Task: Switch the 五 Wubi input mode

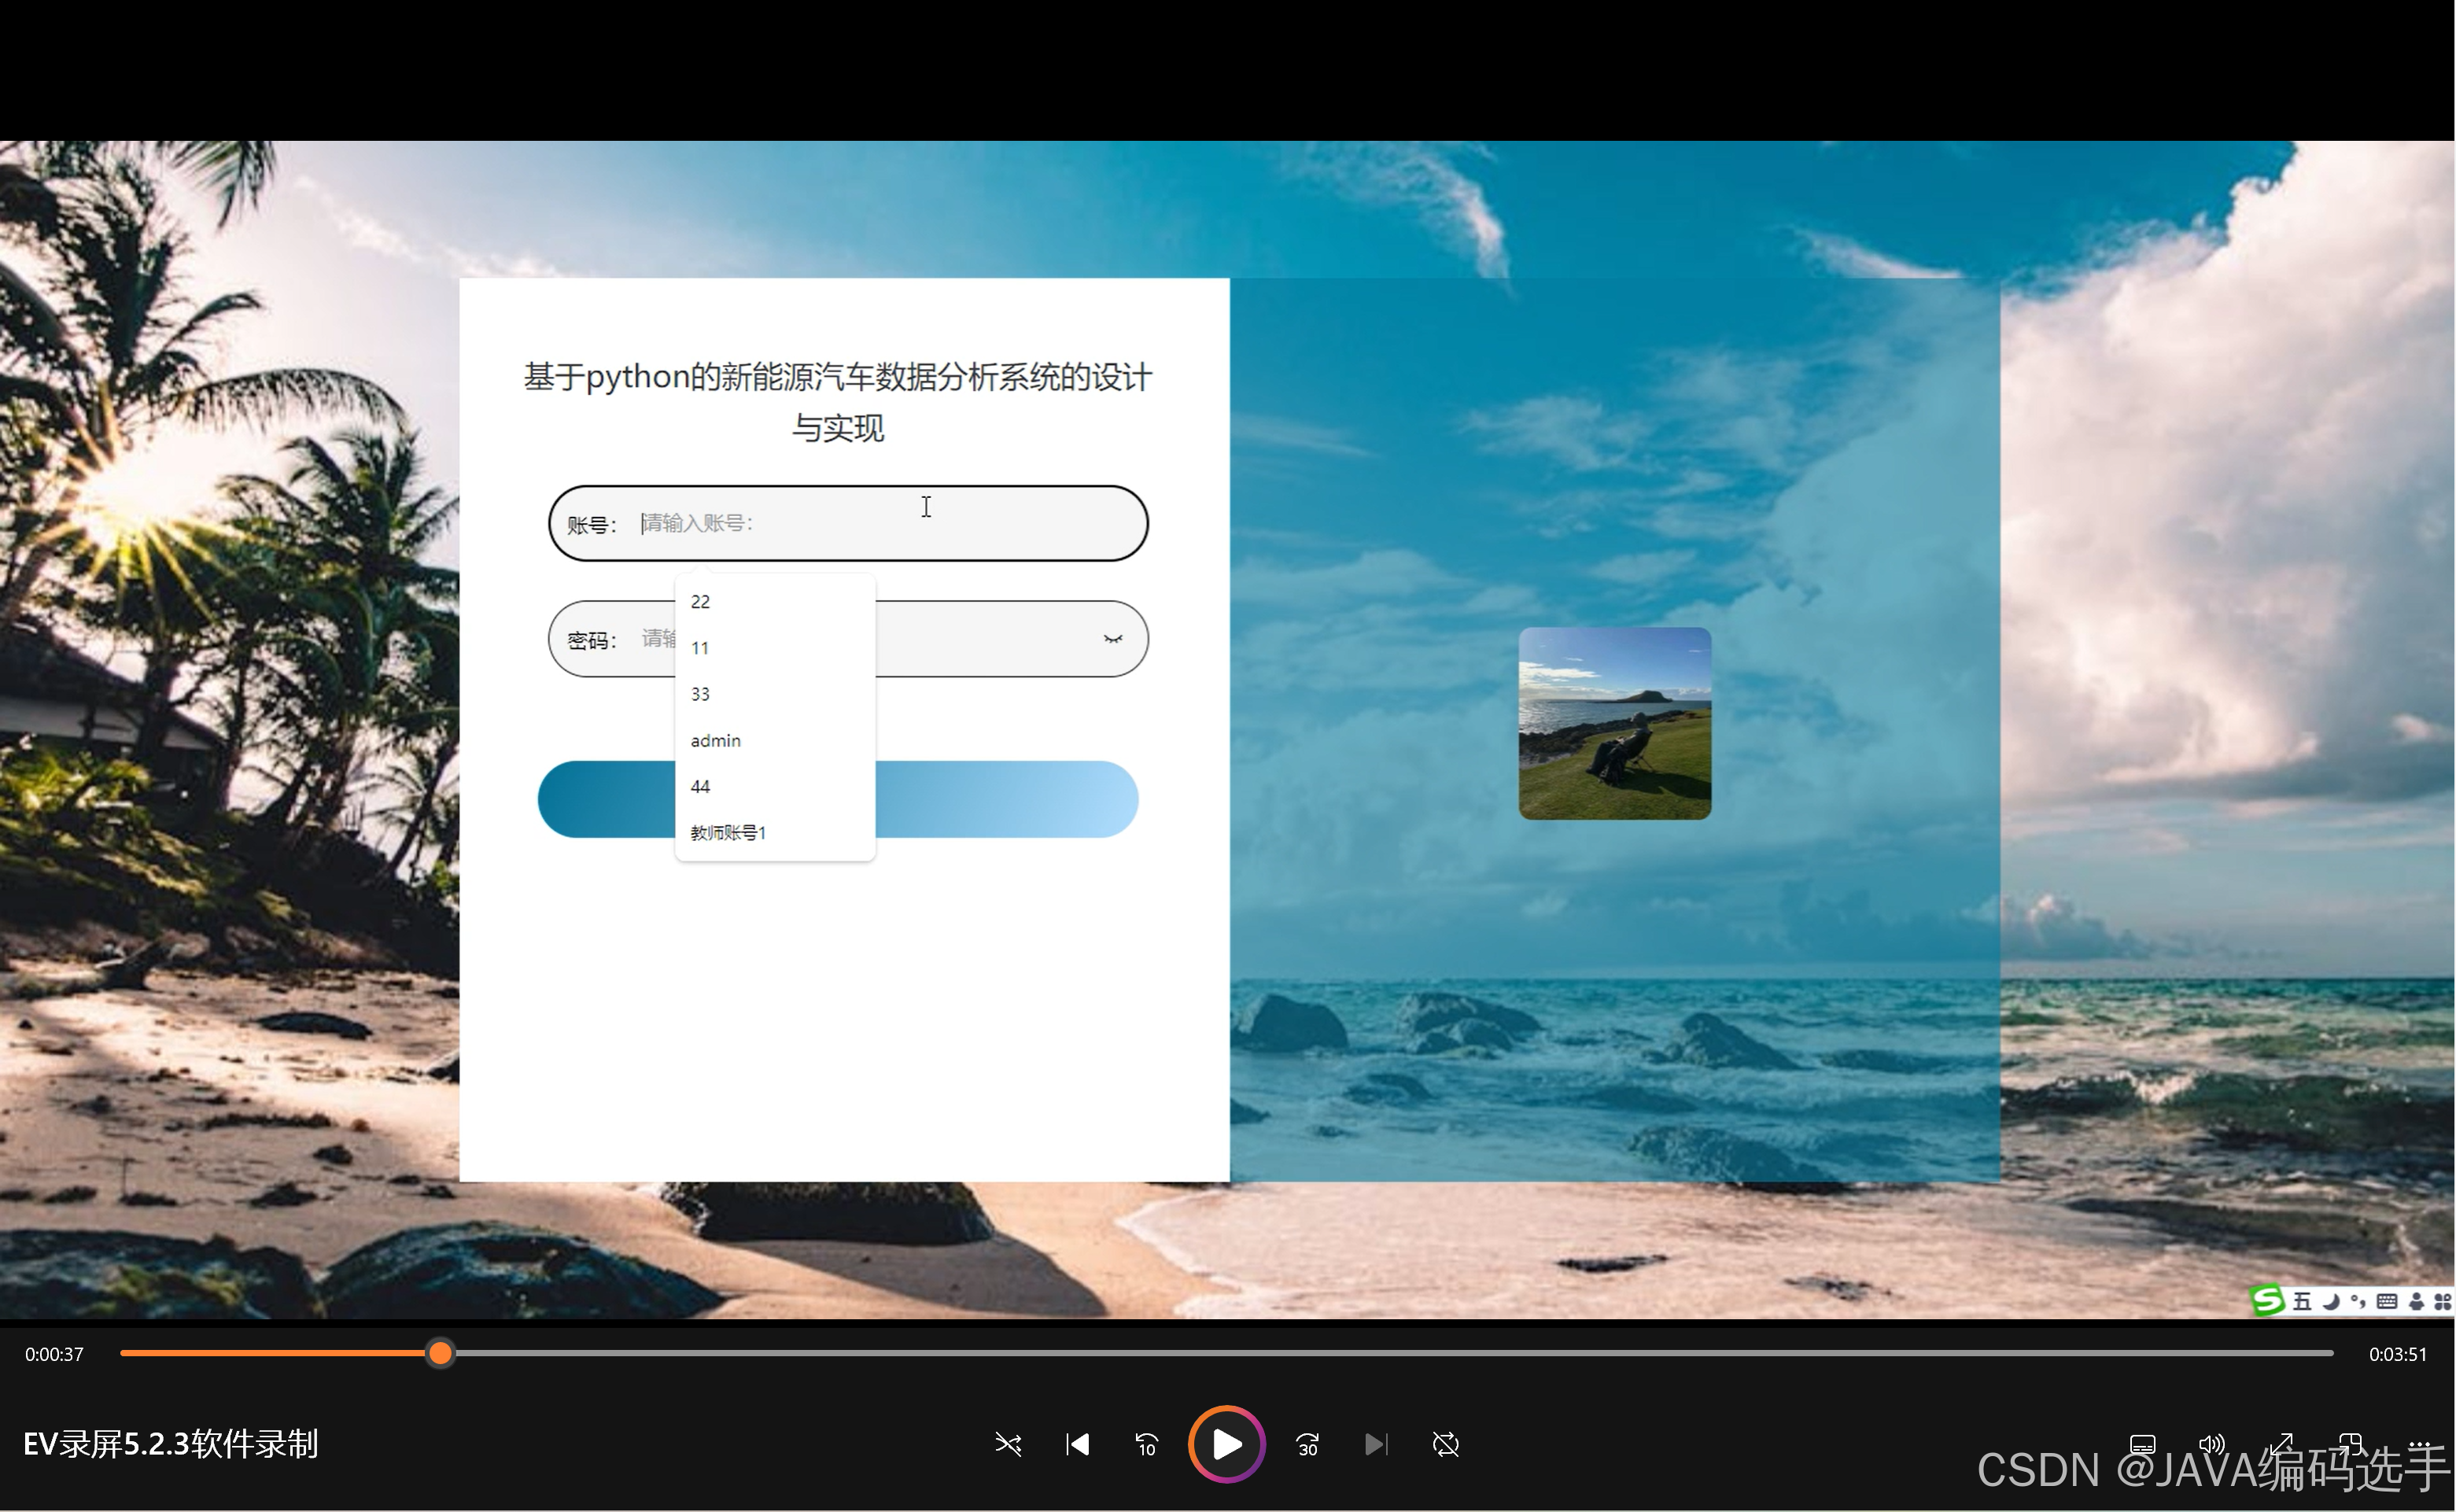Action: tap(2303, 1301)
